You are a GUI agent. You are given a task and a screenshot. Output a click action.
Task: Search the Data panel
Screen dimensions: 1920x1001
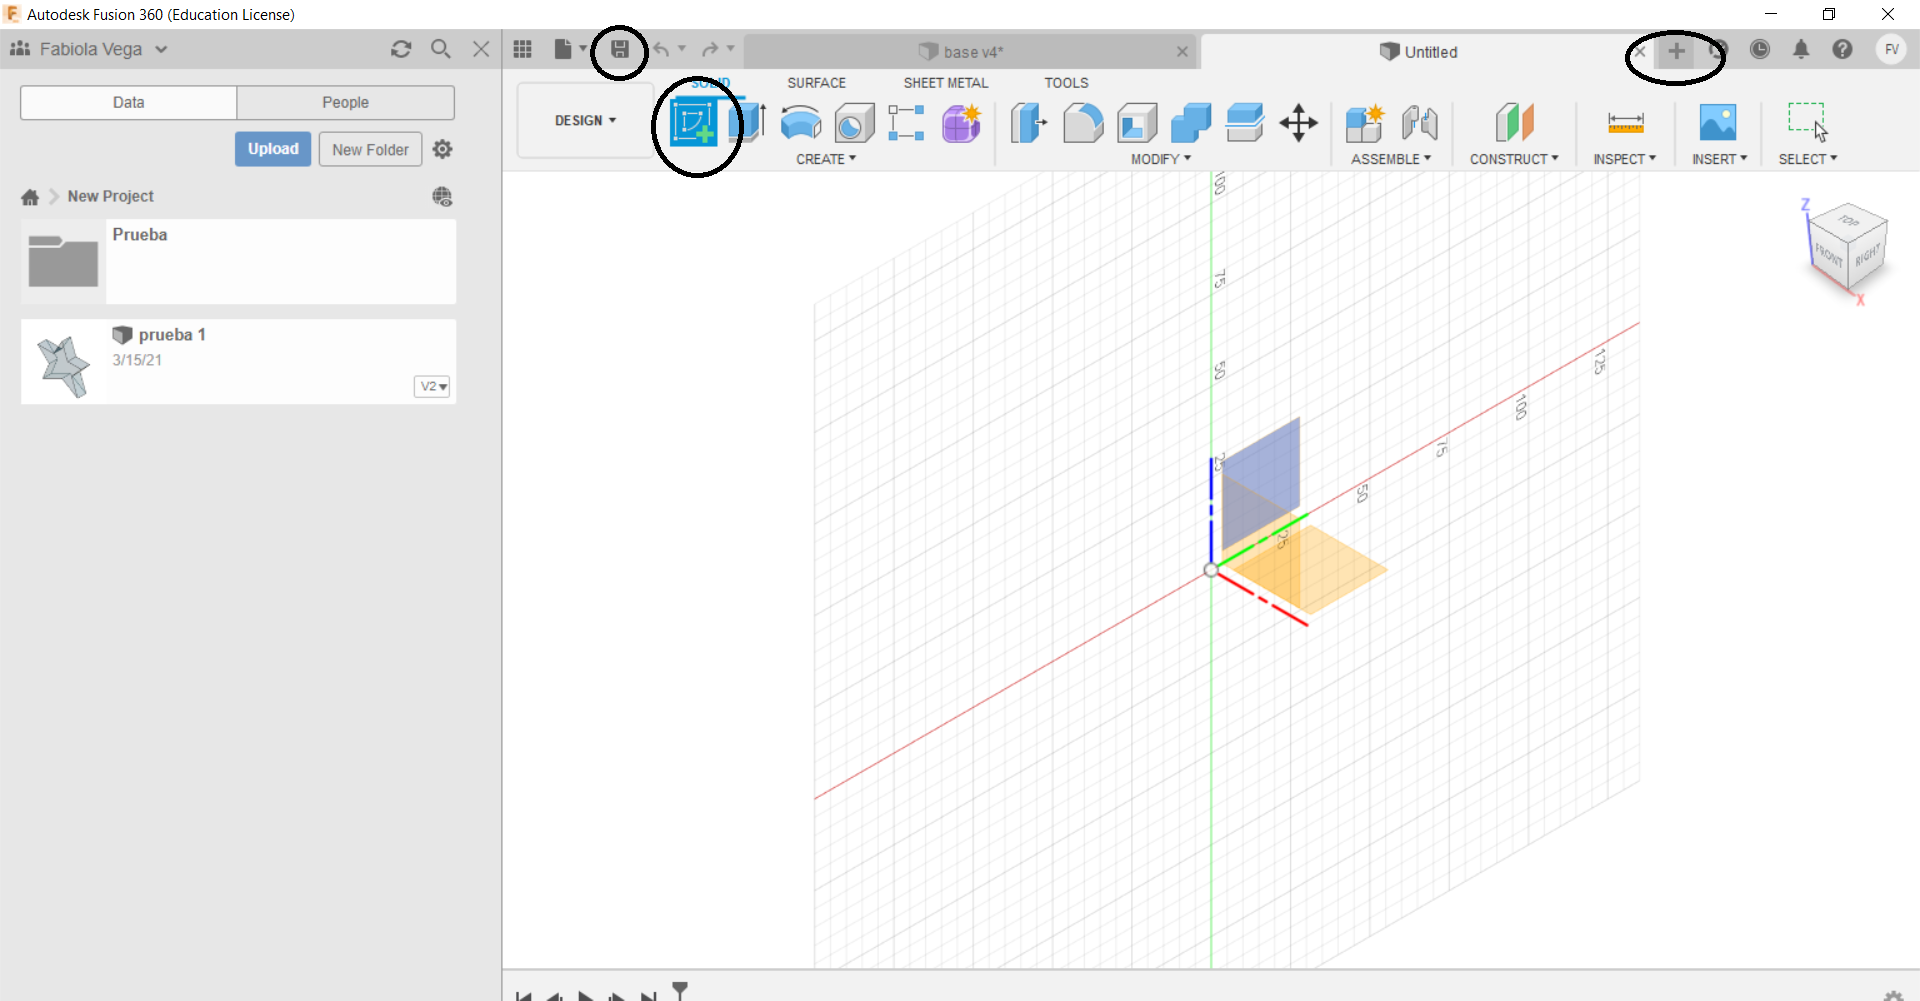441,48
